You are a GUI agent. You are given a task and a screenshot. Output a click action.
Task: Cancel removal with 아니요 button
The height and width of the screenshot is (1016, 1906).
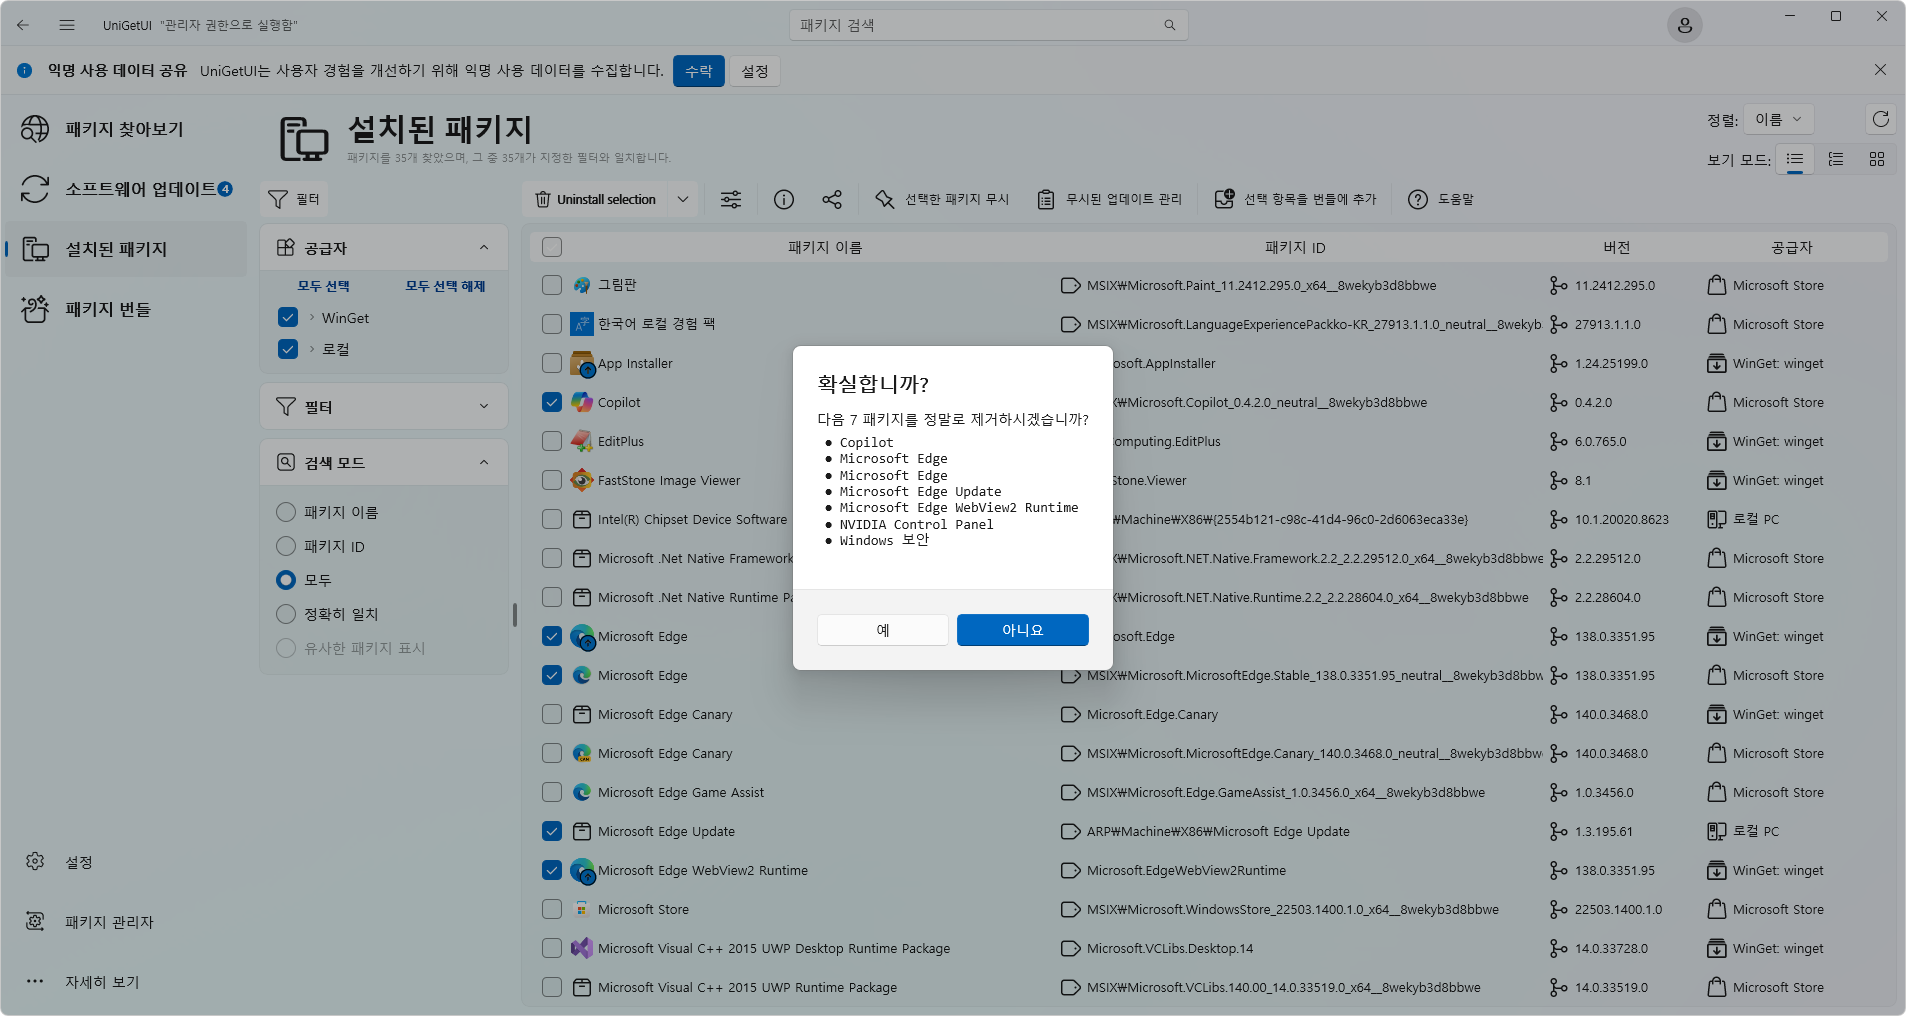coord(1022,630)
